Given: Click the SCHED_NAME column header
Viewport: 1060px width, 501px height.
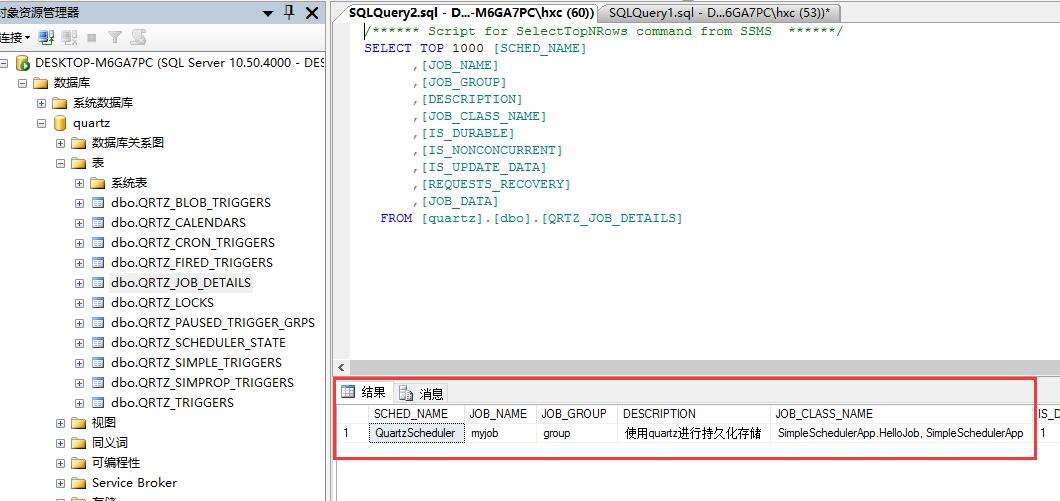Looking at the screenshot, I should (416, 413).
